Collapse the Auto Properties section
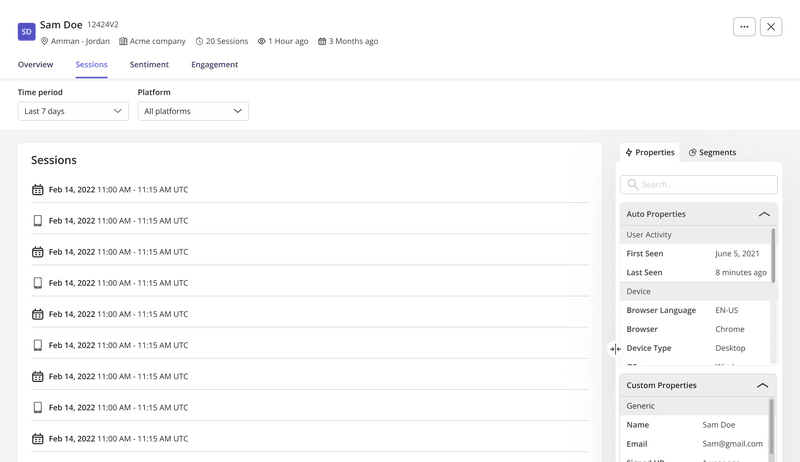Screen dimensions: 800x462 [x=764, y=214]
